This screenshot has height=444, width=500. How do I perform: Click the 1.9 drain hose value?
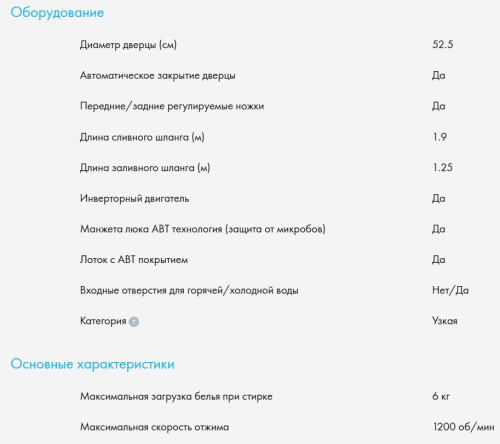pos(440,137)
